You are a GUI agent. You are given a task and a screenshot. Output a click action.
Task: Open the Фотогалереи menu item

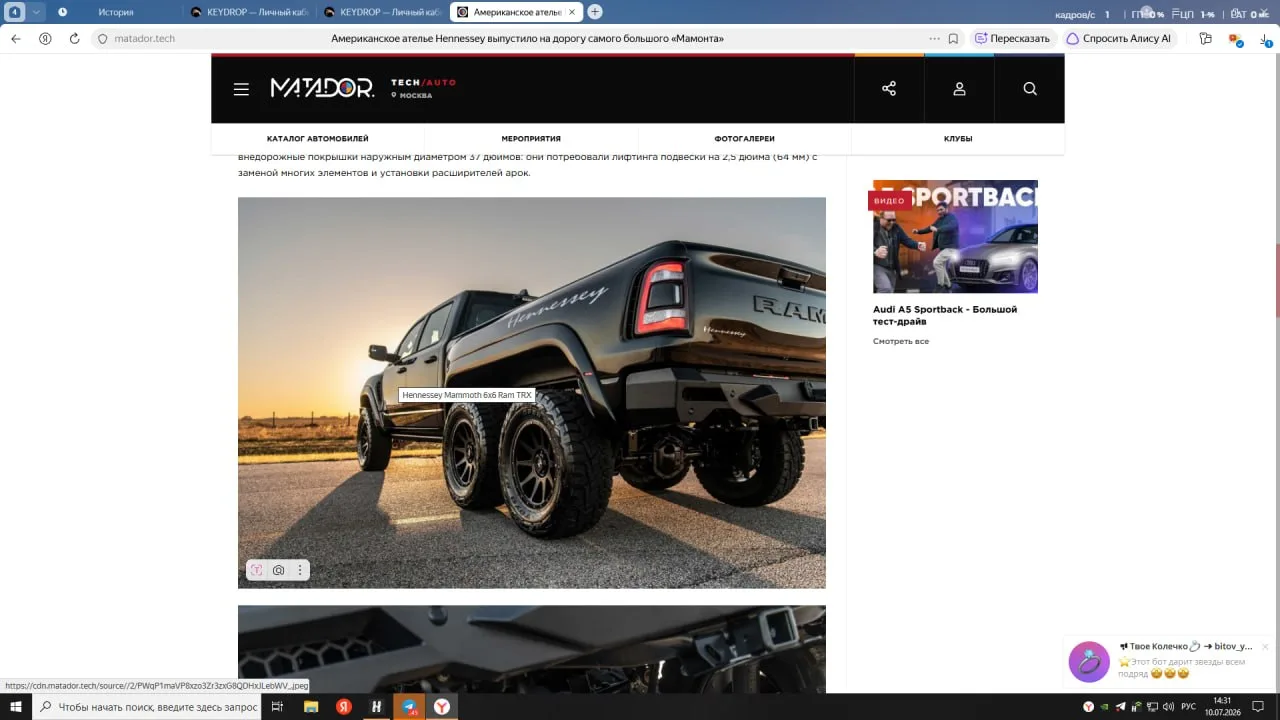click(x=744, y=139)
